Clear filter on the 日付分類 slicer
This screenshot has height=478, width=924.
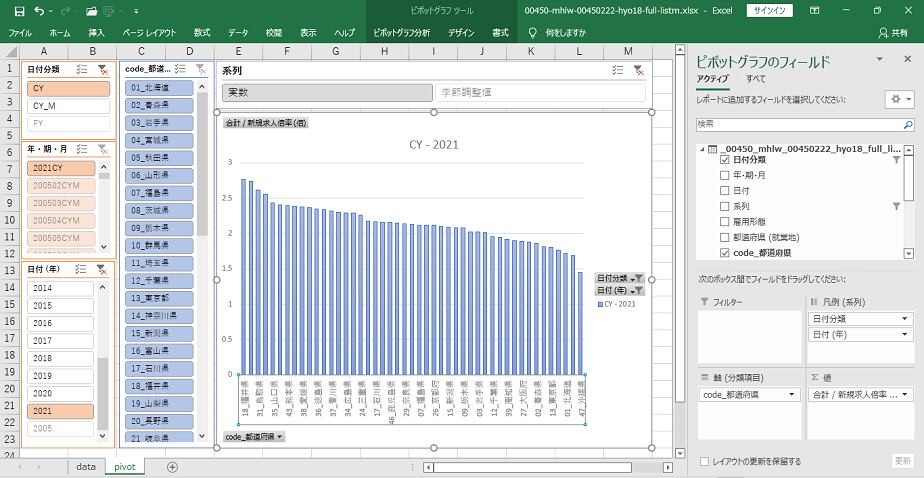[x=103, y=69]
